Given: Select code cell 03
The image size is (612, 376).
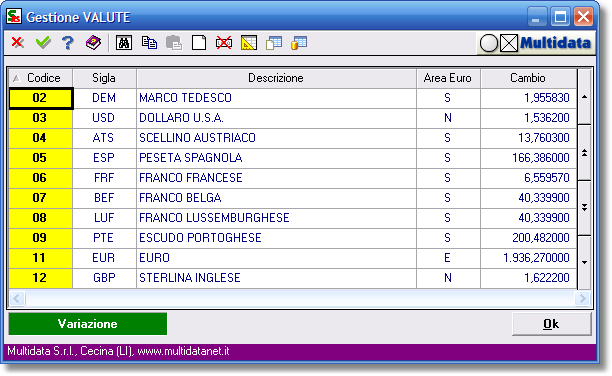Looking at the screenshot, I should coord(41,118).
